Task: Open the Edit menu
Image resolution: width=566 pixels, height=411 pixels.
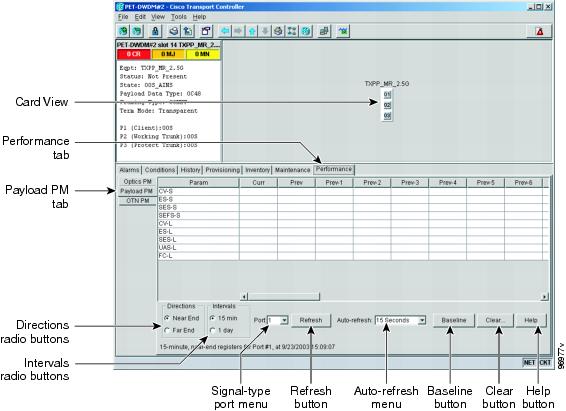Action: (140, 17)
